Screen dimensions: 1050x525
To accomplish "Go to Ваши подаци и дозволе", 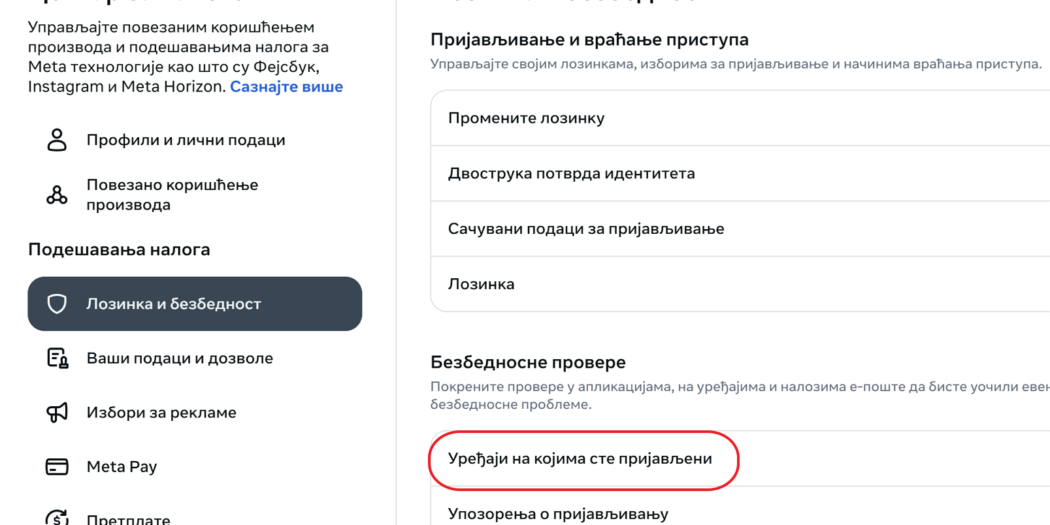I will [179, 358].
